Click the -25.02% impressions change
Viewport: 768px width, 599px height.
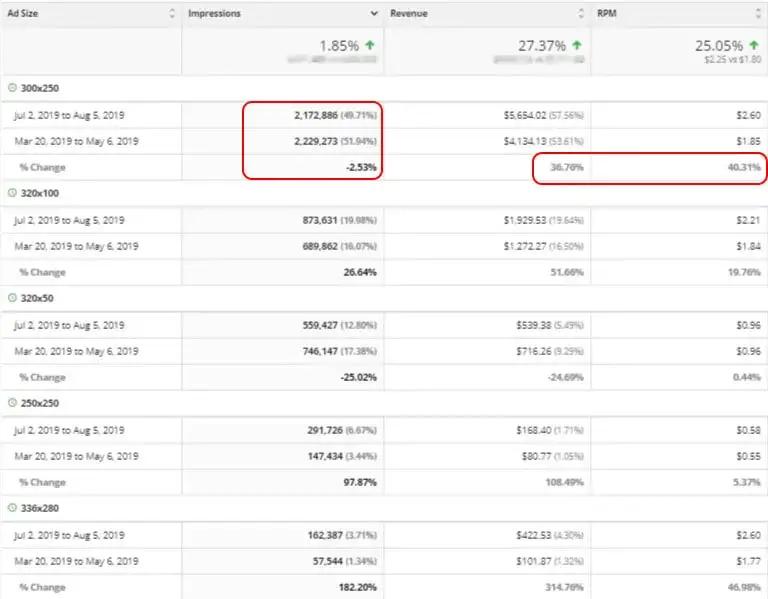click(359, 377)
